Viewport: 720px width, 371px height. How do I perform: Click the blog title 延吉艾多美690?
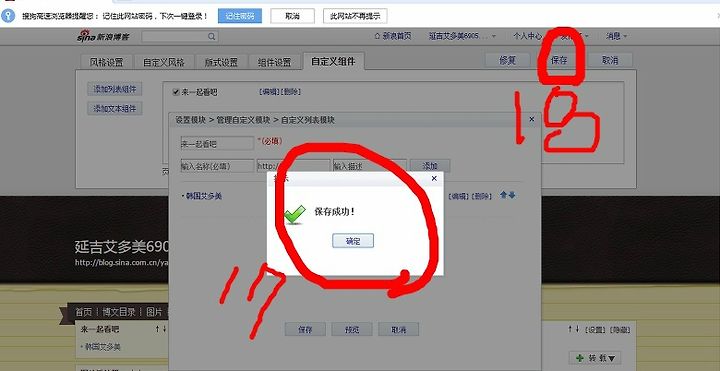tap(122, 247)
